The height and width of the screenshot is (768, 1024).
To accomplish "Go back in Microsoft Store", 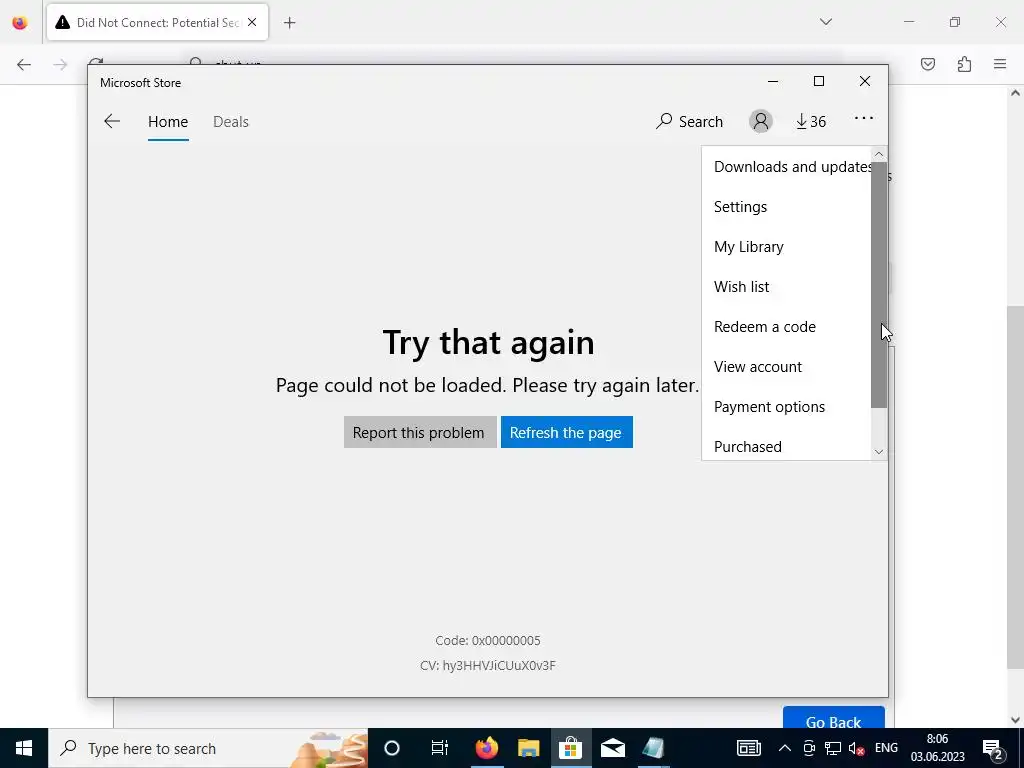I will 112,121.
